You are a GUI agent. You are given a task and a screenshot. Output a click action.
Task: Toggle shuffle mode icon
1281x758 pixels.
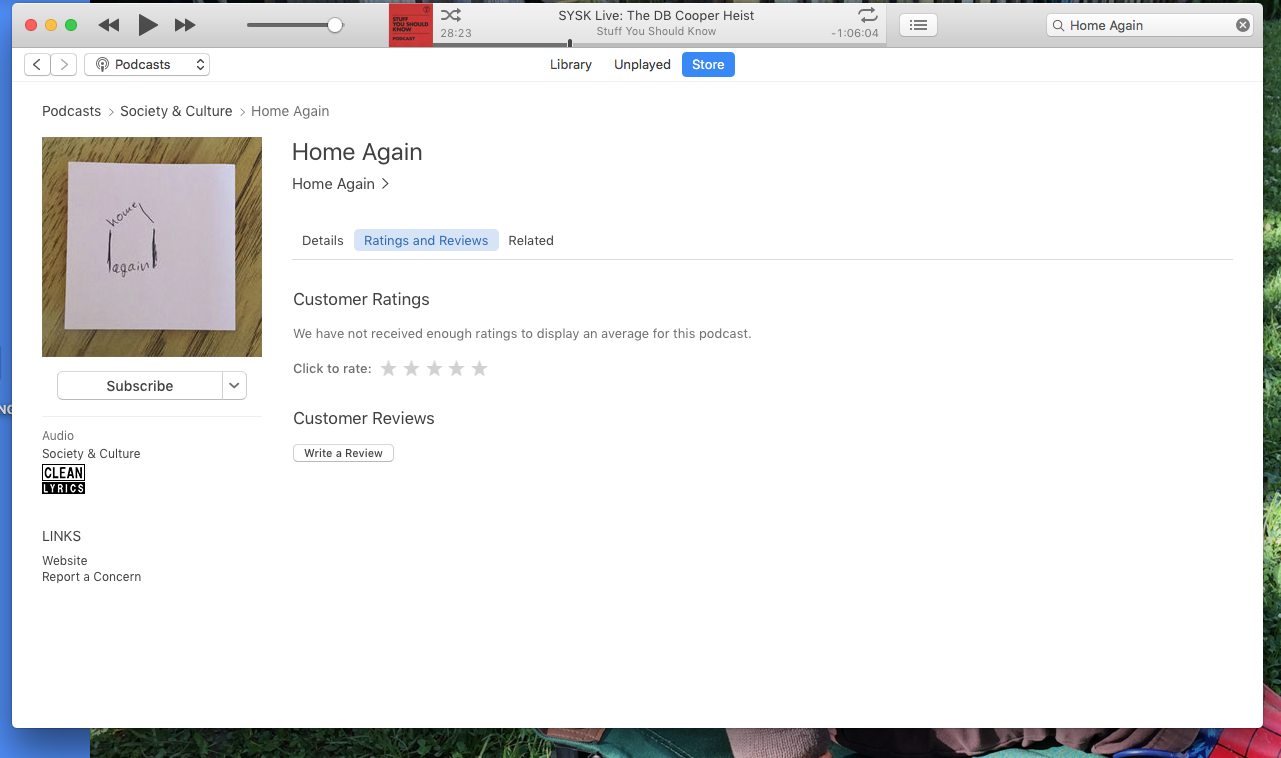click(451, 15)
